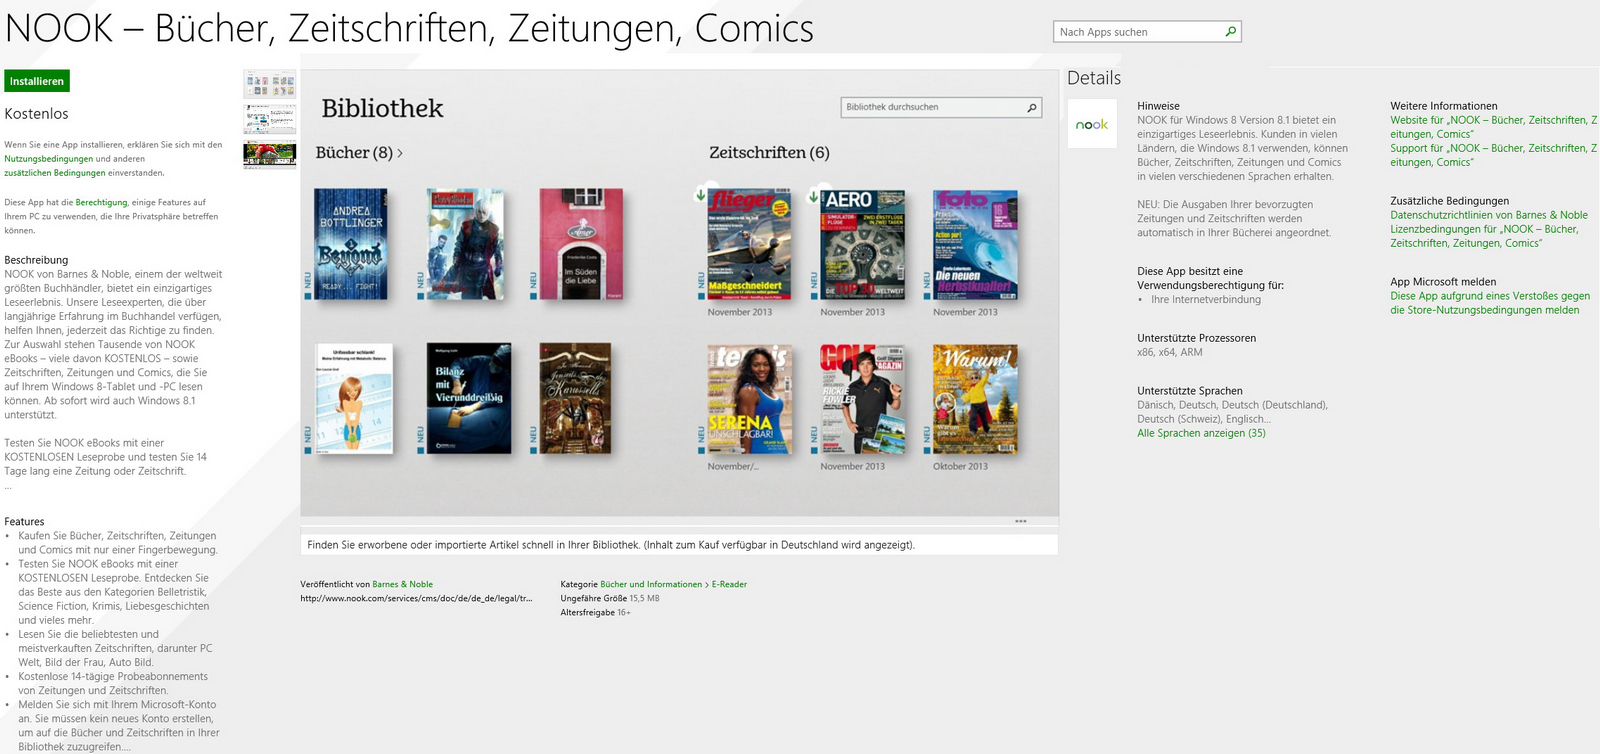This screenshot has height=754, width=1600.
Task: Open the 'Im Süden die Liebe' book
Action: (581, 244)
